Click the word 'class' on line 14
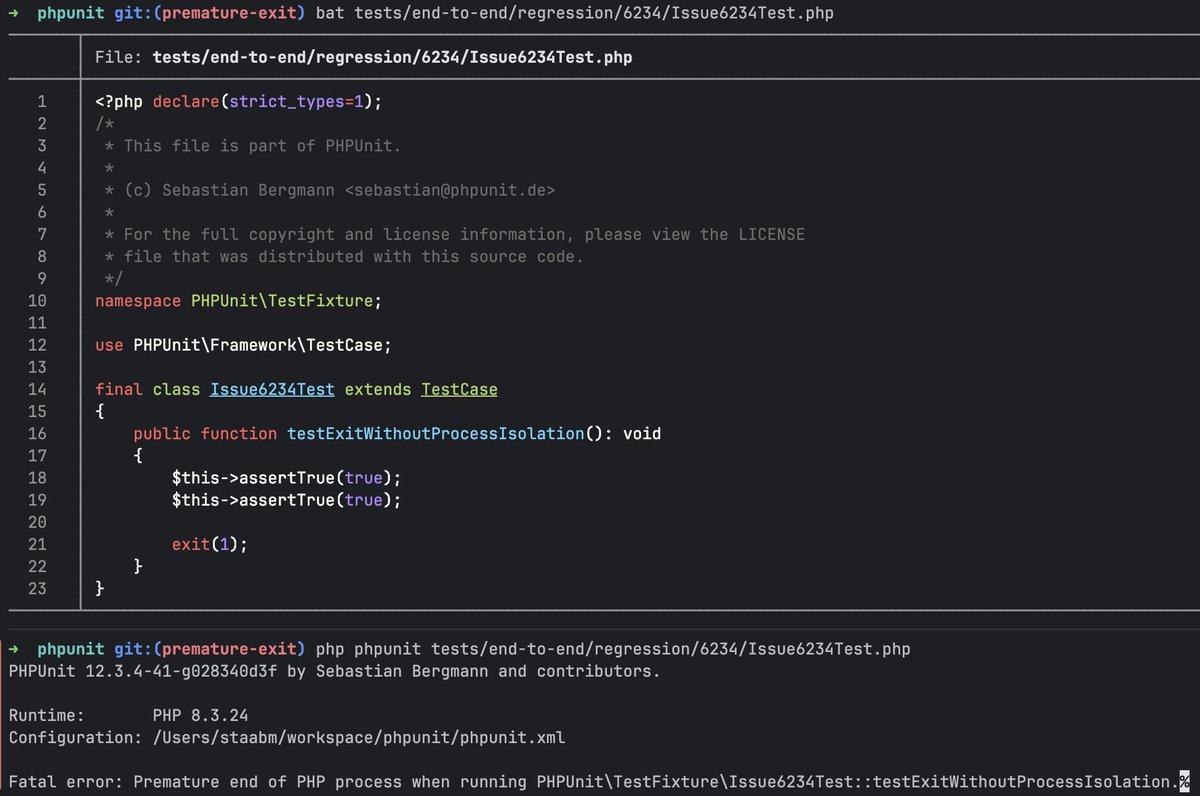Viewport: 1200px width, 796px height. point(176,389)
